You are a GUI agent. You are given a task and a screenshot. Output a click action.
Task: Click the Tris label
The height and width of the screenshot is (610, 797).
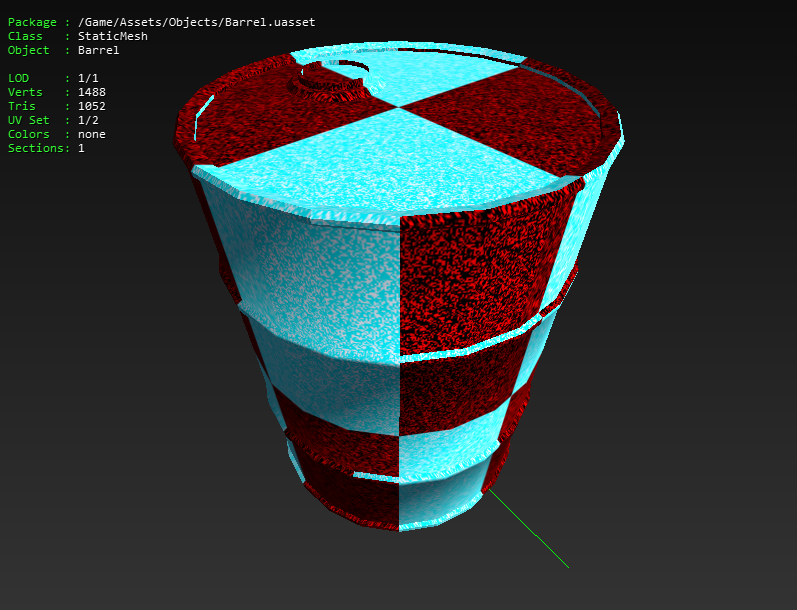[21, 106]
